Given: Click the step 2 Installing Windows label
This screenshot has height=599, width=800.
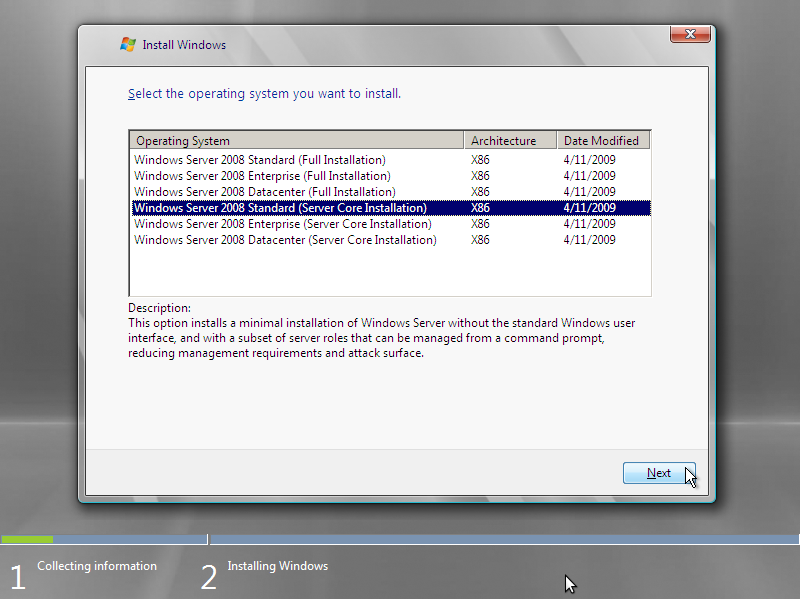Looking at the screenshot, I should 277,566.
